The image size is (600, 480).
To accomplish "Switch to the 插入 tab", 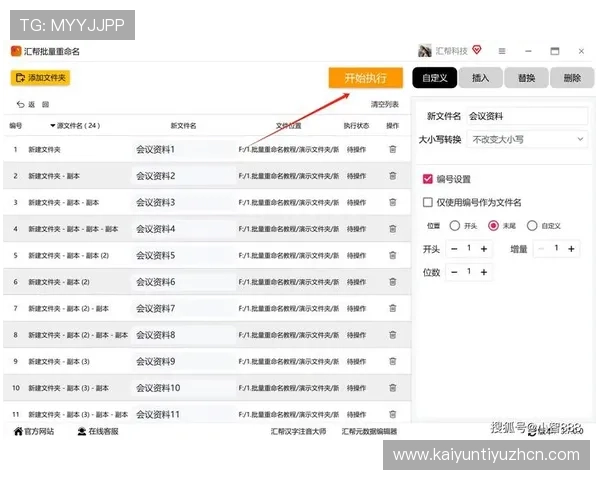I will pos(480,77).
